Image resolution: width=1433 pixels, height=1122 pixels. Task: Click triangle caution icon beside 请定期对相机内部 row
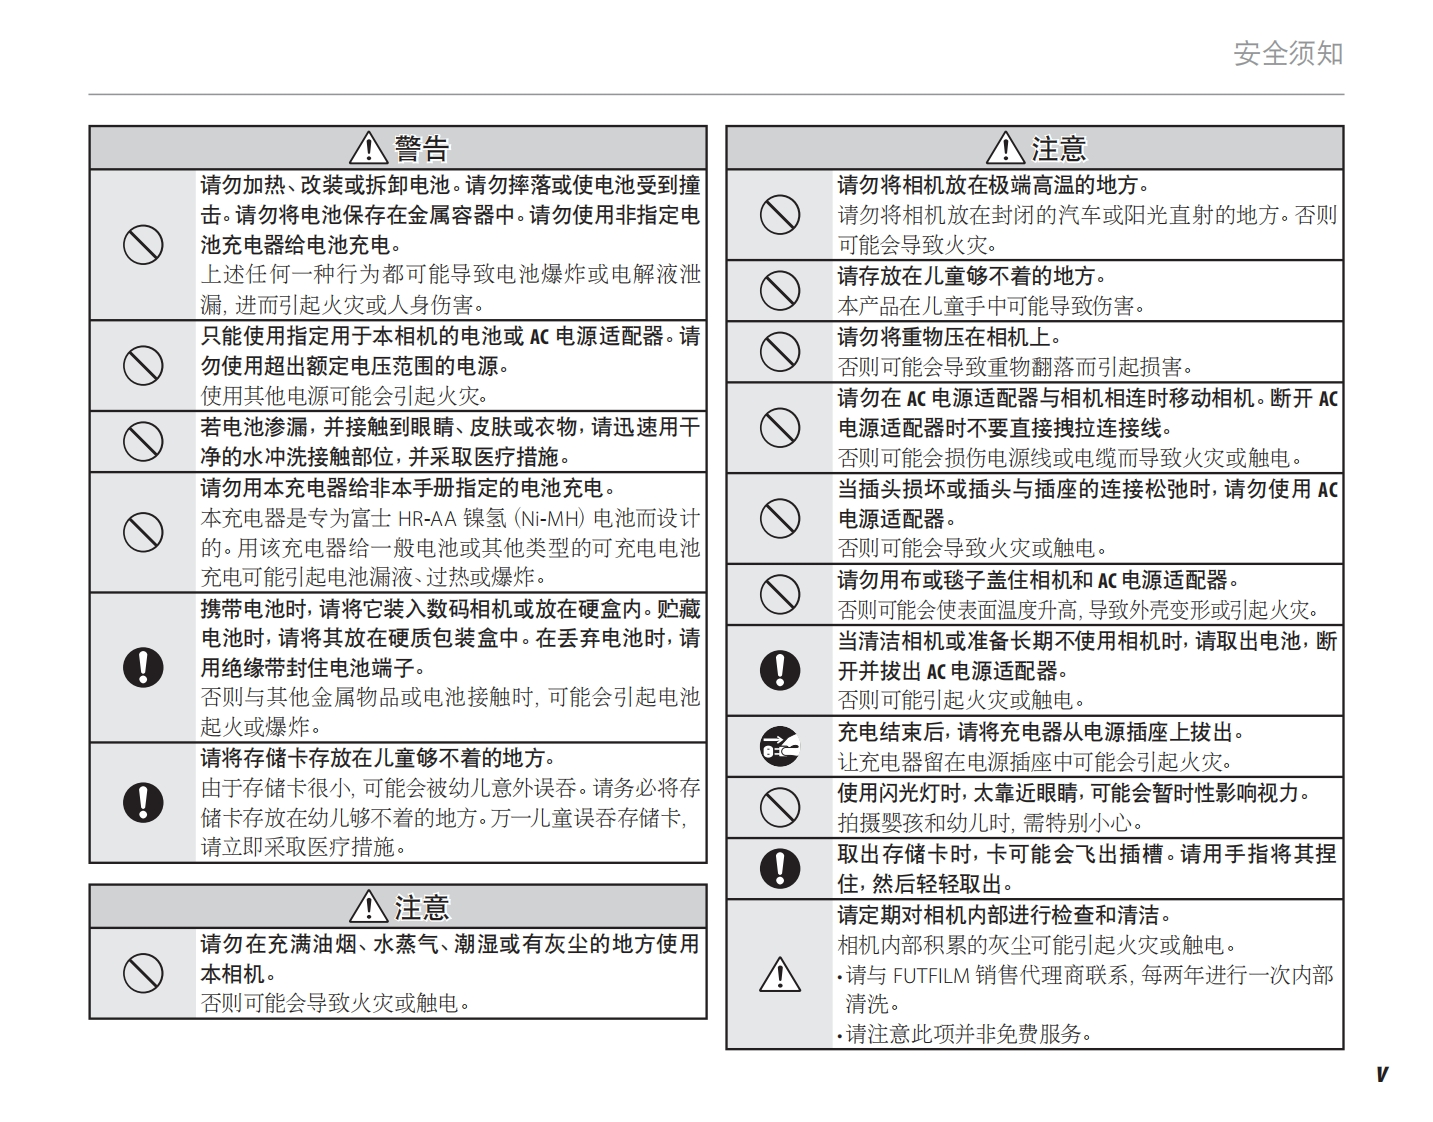point(780,974)
